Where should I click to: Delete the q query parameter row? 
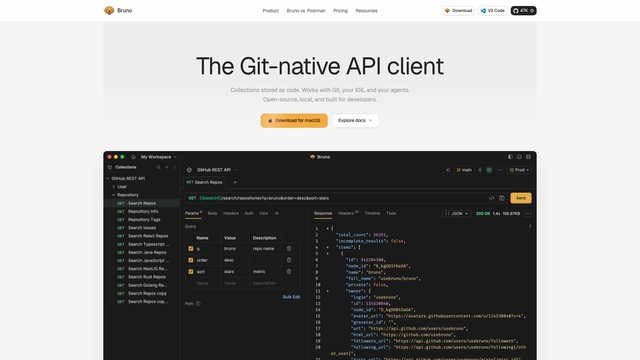click(x=289, y=249)
